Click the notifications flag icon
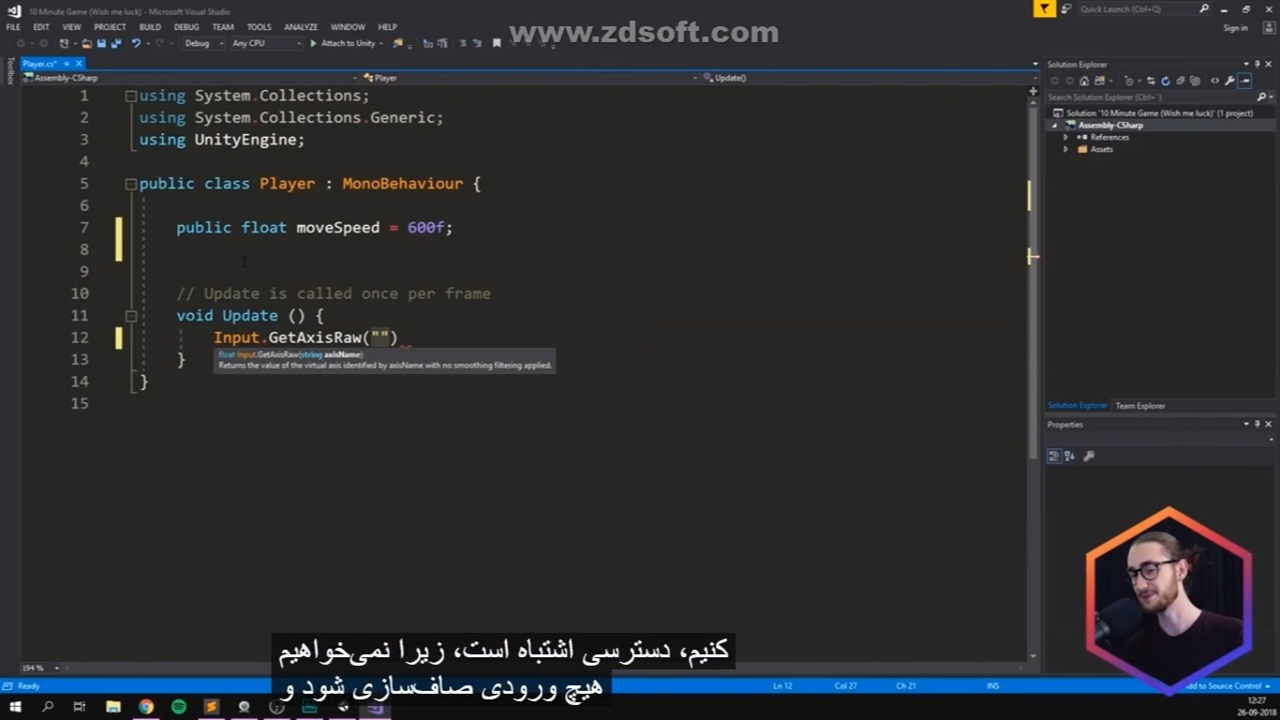 coord(1044,9)
